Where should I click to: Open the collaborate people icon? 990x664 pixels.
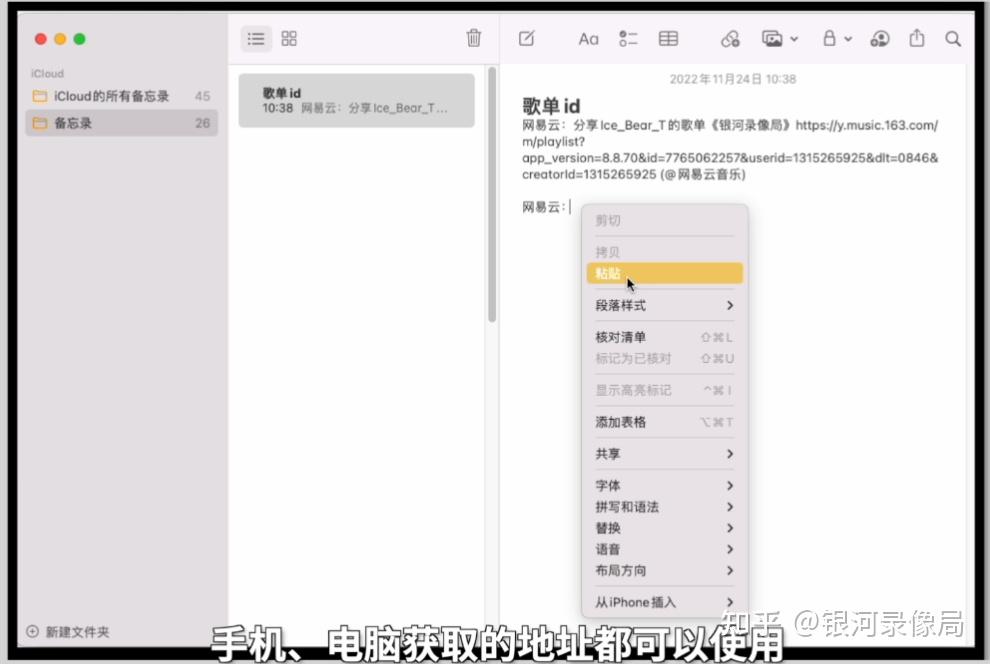tap(880, 39)
